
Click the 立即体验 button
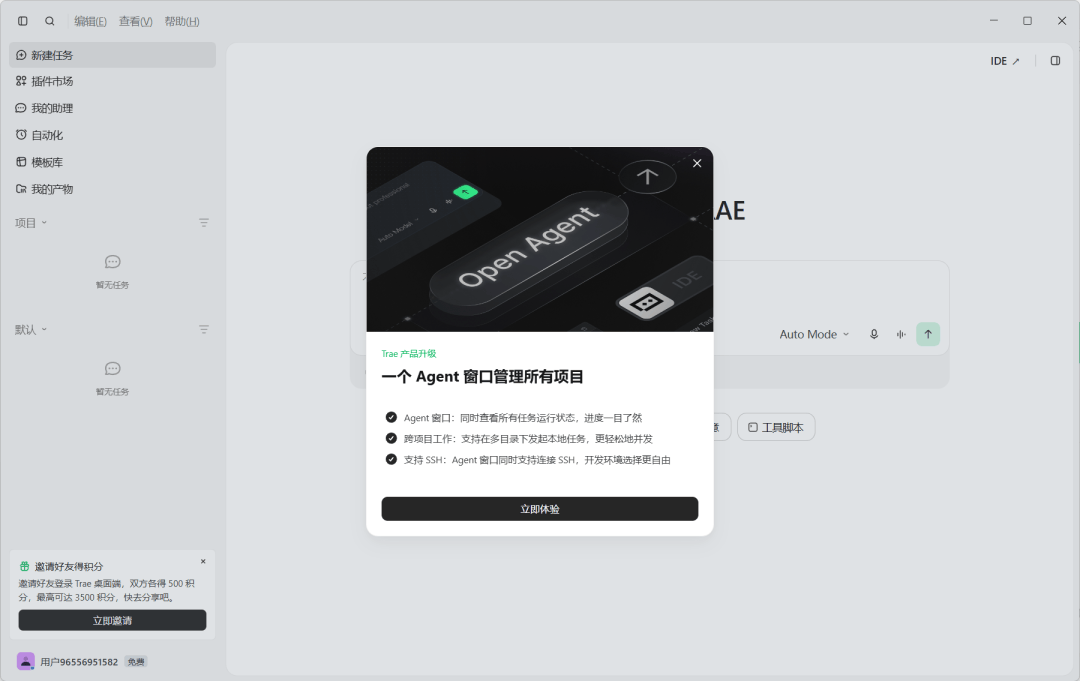[x=539, y=509]
